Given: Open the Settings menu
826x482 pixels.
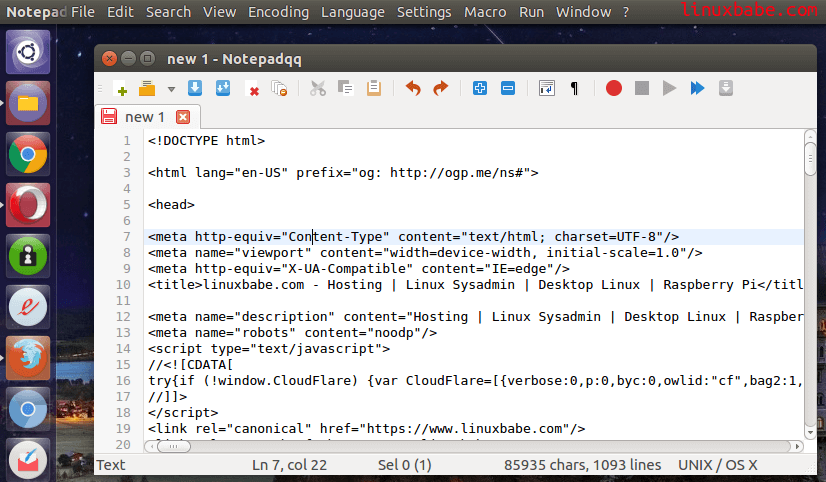Looking at the screenshot, I should (424, 12).
